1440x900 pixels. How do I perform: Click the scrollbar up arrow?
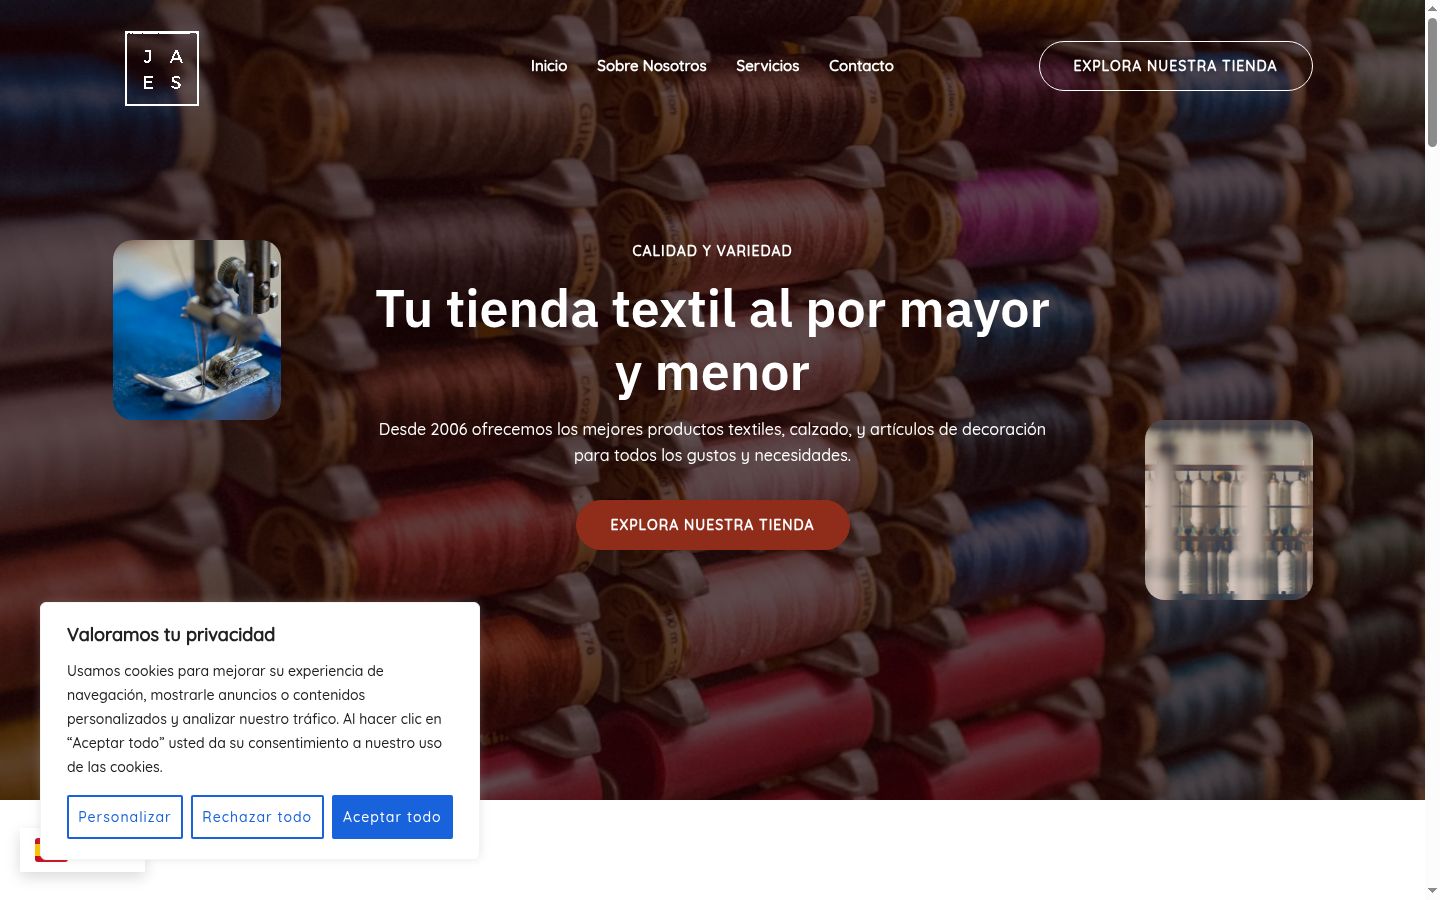tap(1432, 7)
